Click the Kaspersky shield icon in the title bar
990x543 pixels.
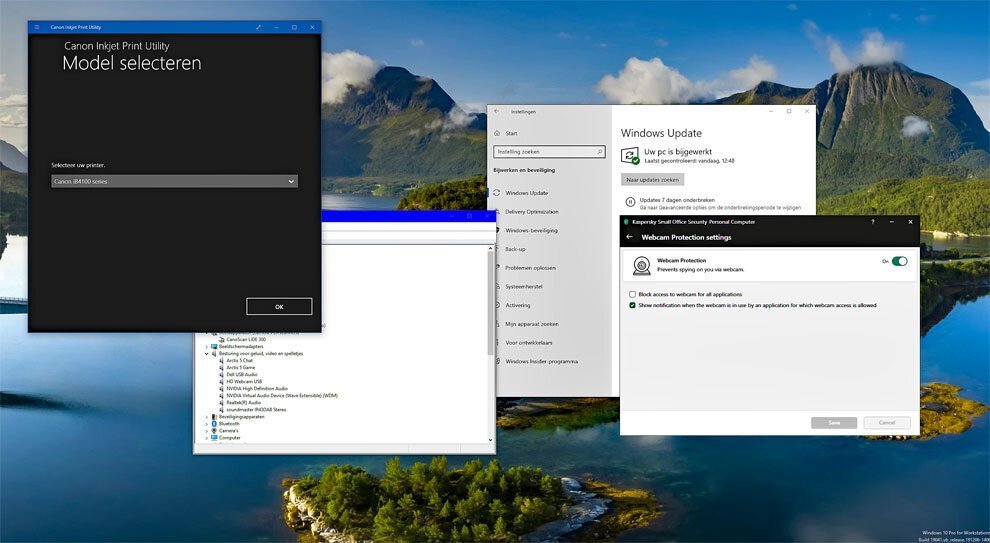[626, 222]
